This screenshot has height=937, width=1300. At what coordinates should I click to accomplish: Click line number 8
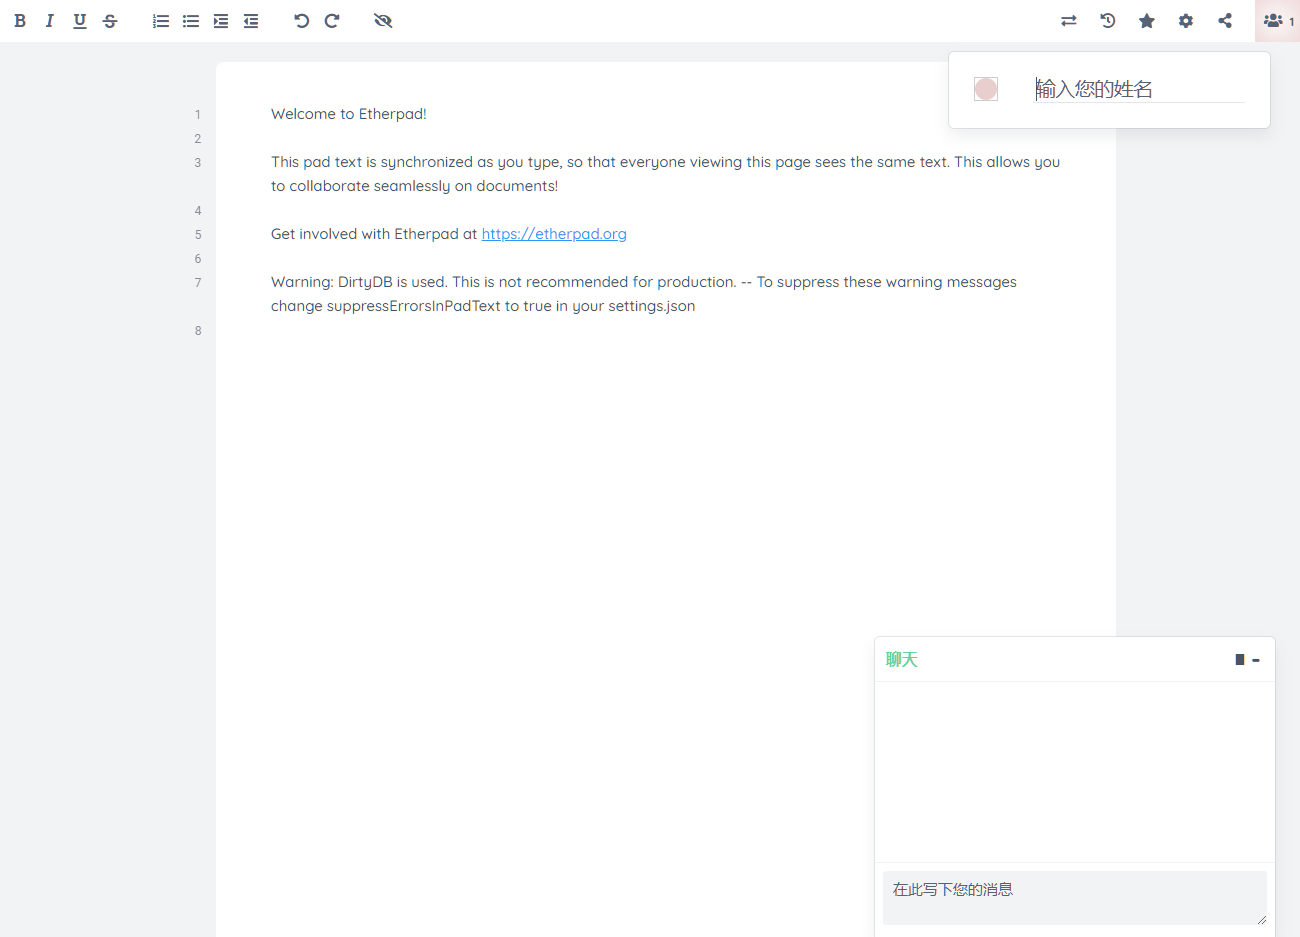[x=198, y=331]
